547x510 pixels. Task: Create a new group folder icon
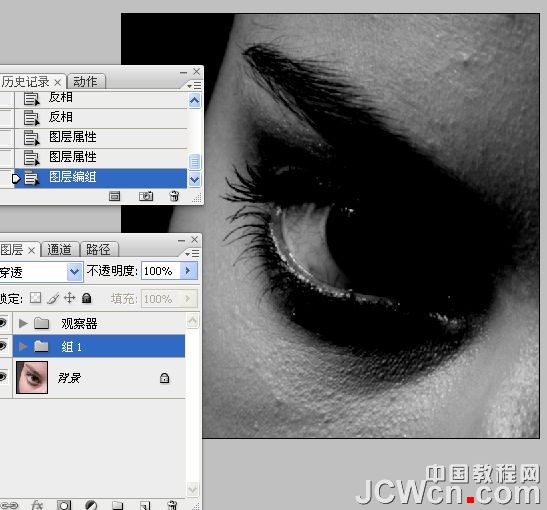[x=118, y=505]
